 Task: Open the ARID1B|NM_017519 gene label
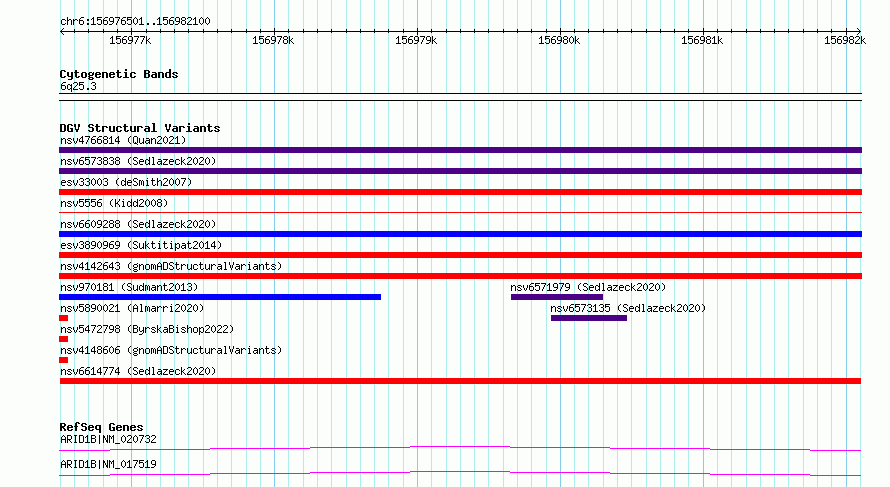(x=108, y=464)
